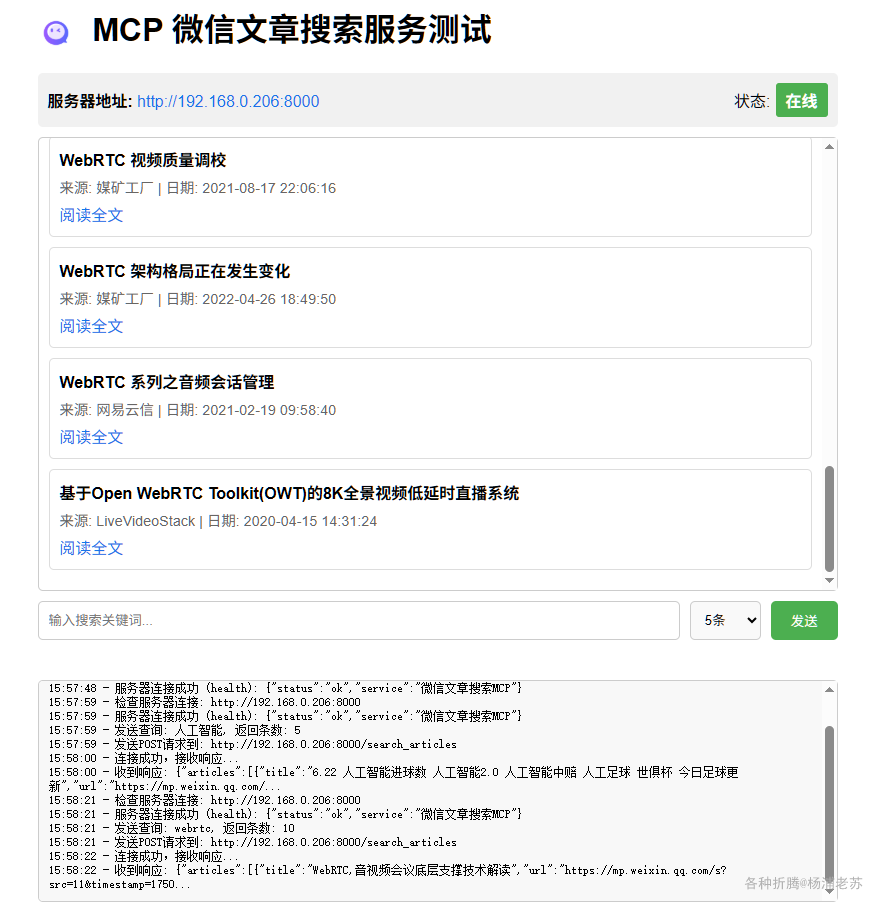Click source line dated 2022-04-26 18:49:50
Viewport: 884px width, 910px height.
[x=198, y=299]
